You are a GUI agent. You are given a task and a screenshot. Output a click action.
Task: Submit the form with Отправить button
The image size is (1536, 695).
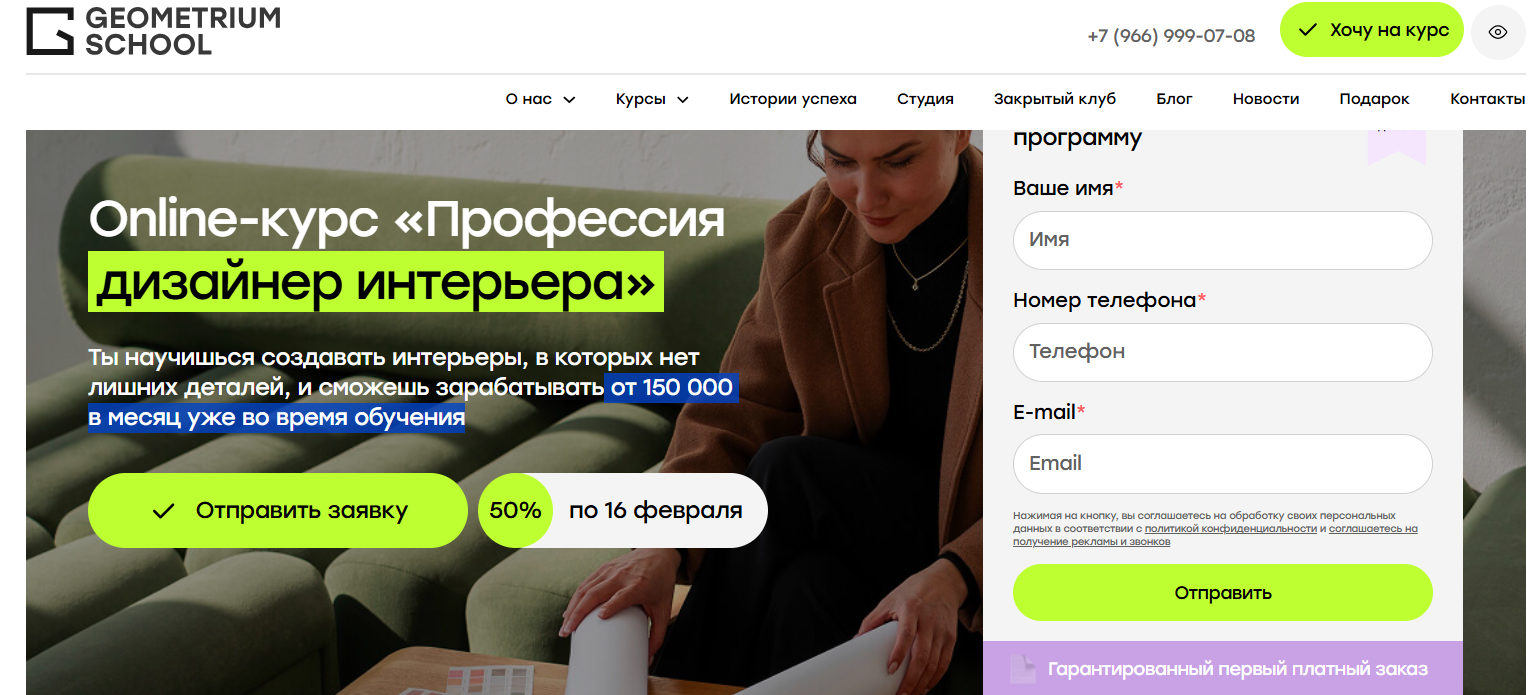[x=1223, y=593]
